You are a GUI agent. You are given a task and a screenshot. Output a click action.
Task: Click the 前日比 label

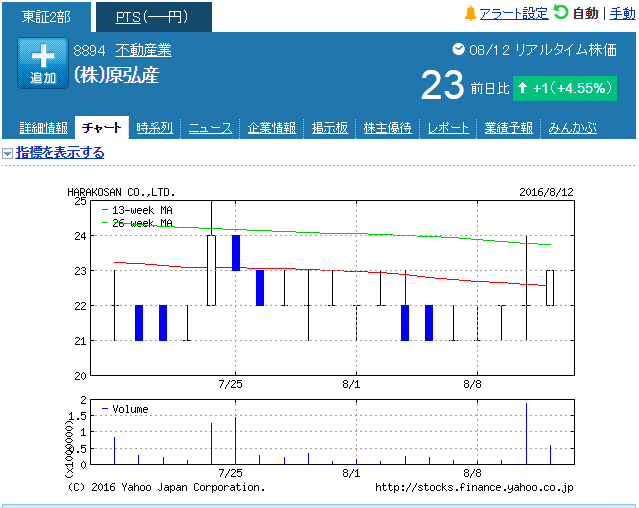490,88
